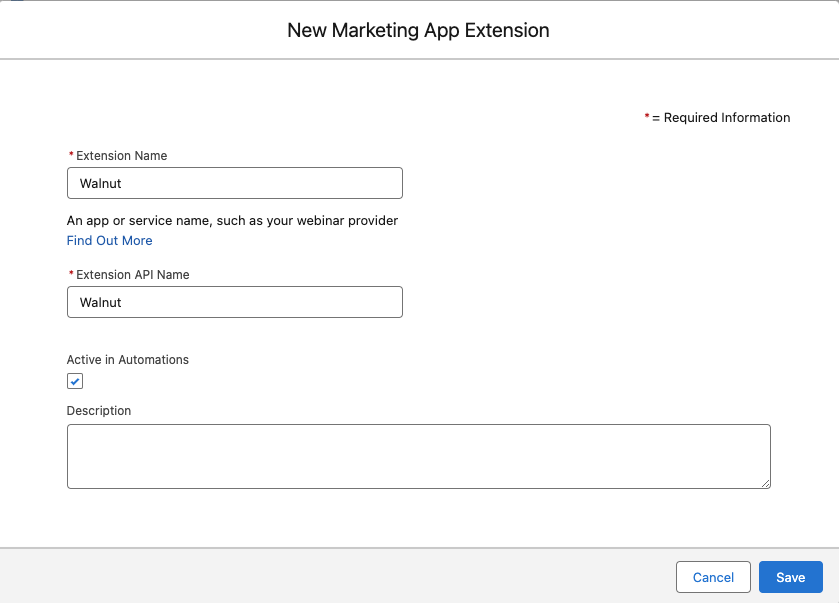Click the 'Extension Name' label

point(121,156)
